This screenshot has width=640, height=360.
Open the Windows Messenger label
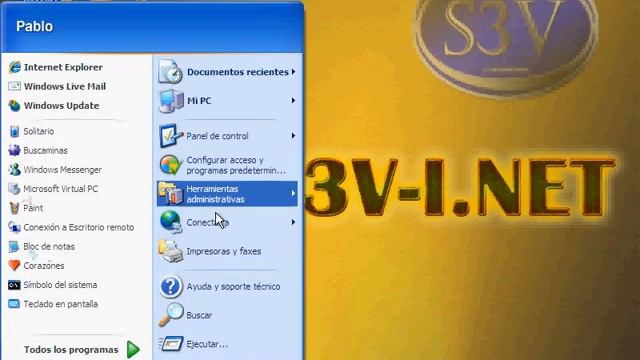pos(62,170)
